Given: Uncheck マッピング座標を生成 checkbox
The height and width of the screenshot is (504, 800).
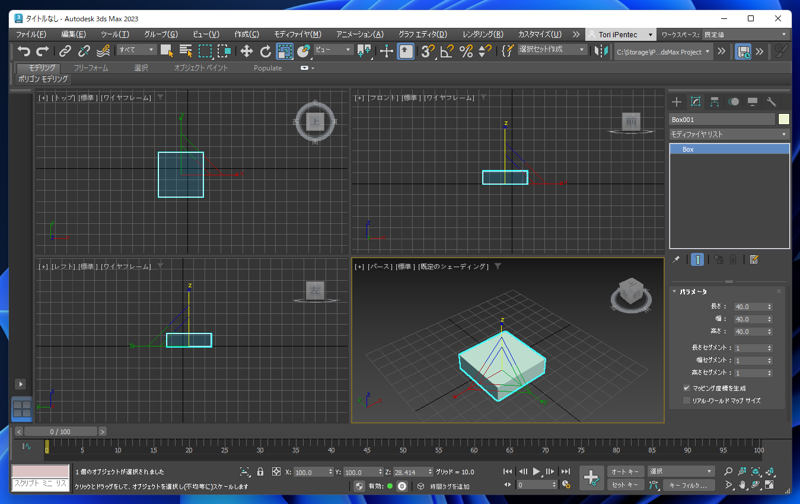Looking at the screenshot, I should [x=687, y=388].
